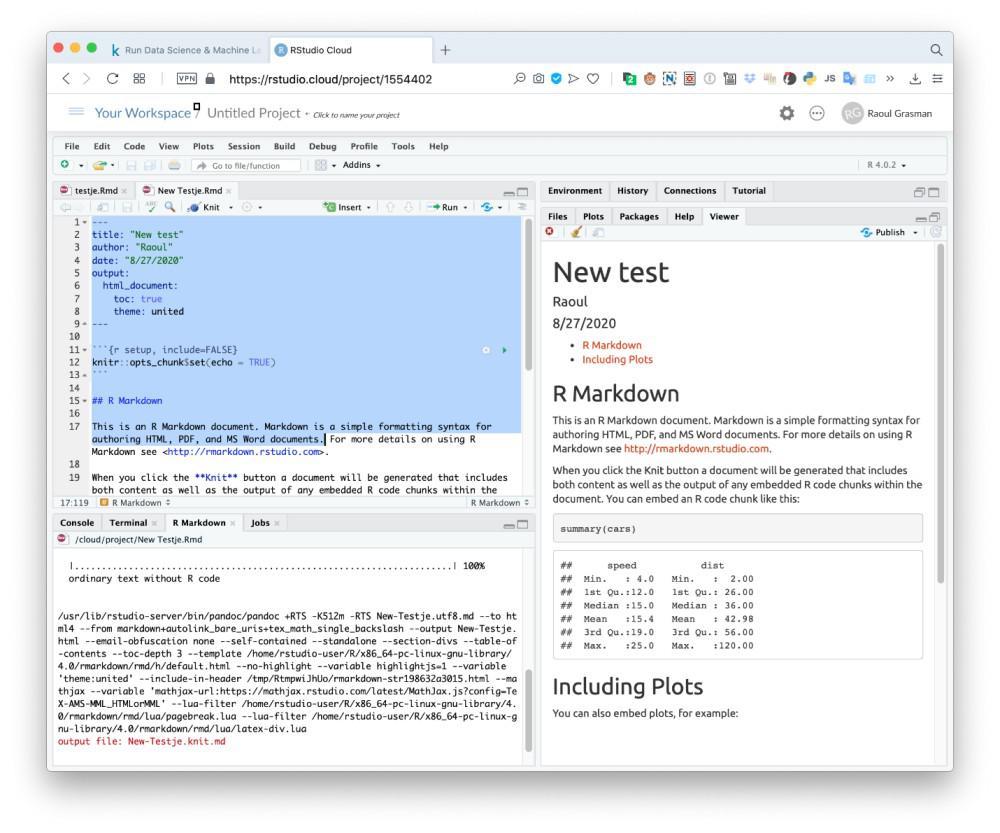Image resolution: width=1000 pixels, height=833 pixels.
Task: Click the Dropbox extension icon in browser
Action: [x=750, y=78]
